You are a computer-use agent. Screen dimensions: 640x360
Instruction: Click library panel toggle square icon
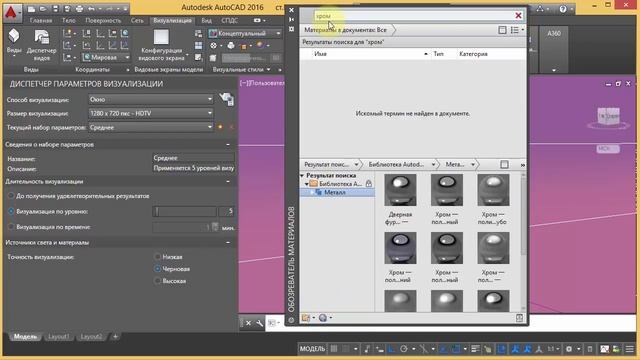tap(504, 164)
